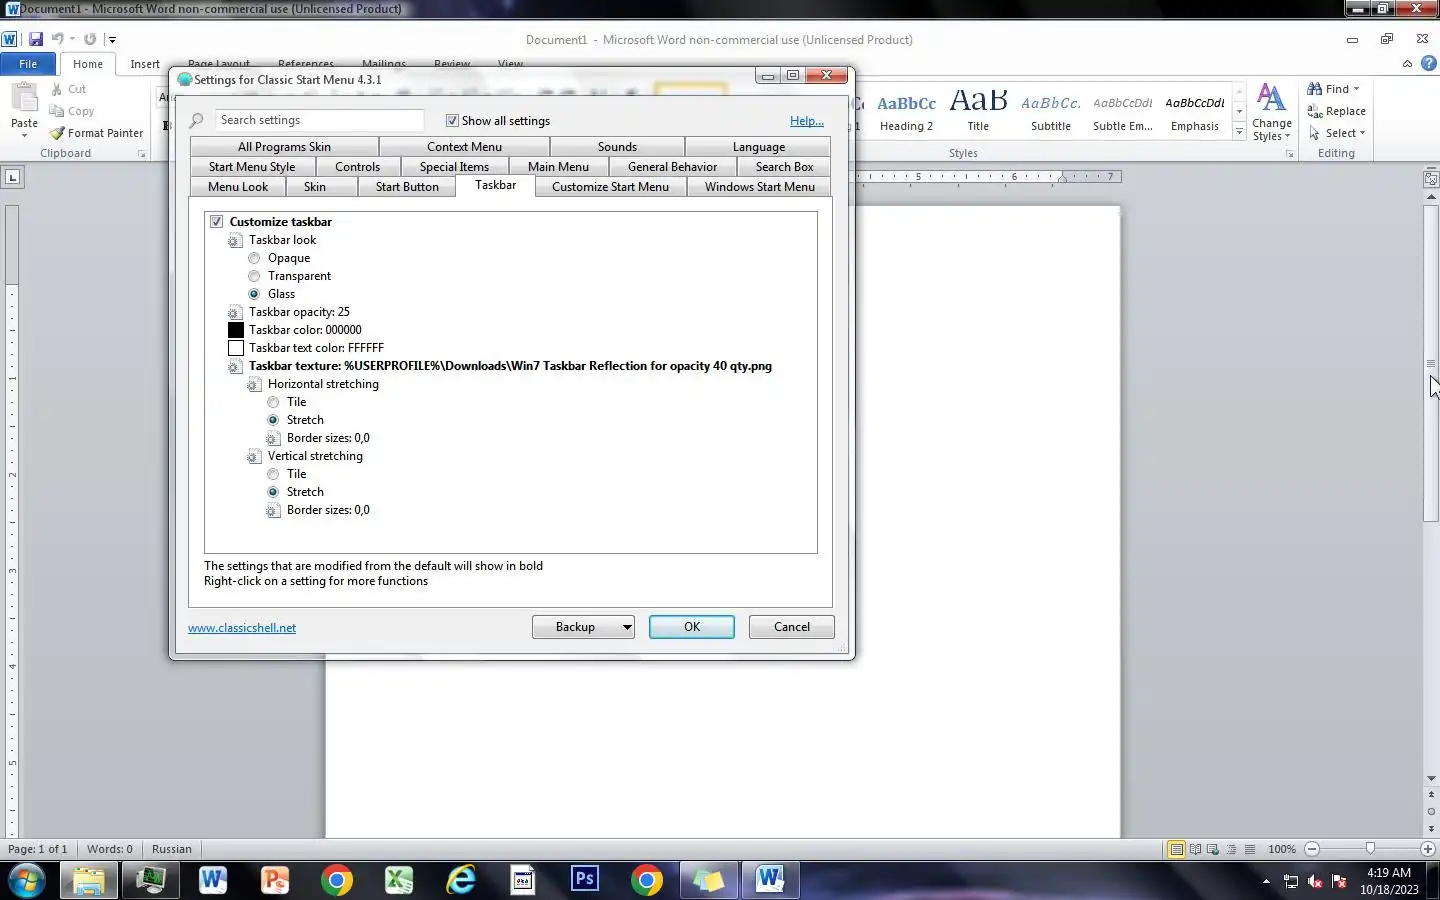Activate the Format Painter tool
Screen dimensions: 1440x900
pos(97,133)
